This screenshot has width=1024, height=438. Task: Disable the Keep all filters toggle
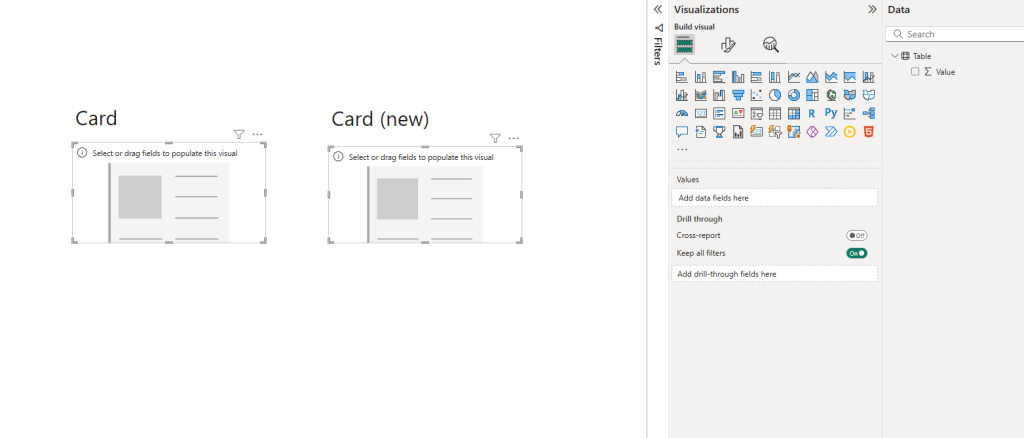tap(857, 253)
